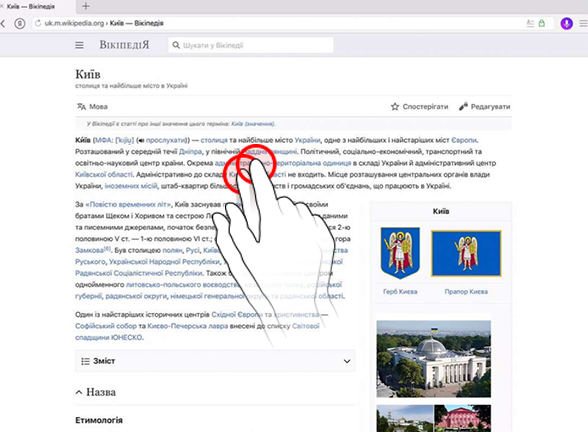Open the red university building photo
The image size is (588, 432).
pyautogui.click(x=462, y=418)
